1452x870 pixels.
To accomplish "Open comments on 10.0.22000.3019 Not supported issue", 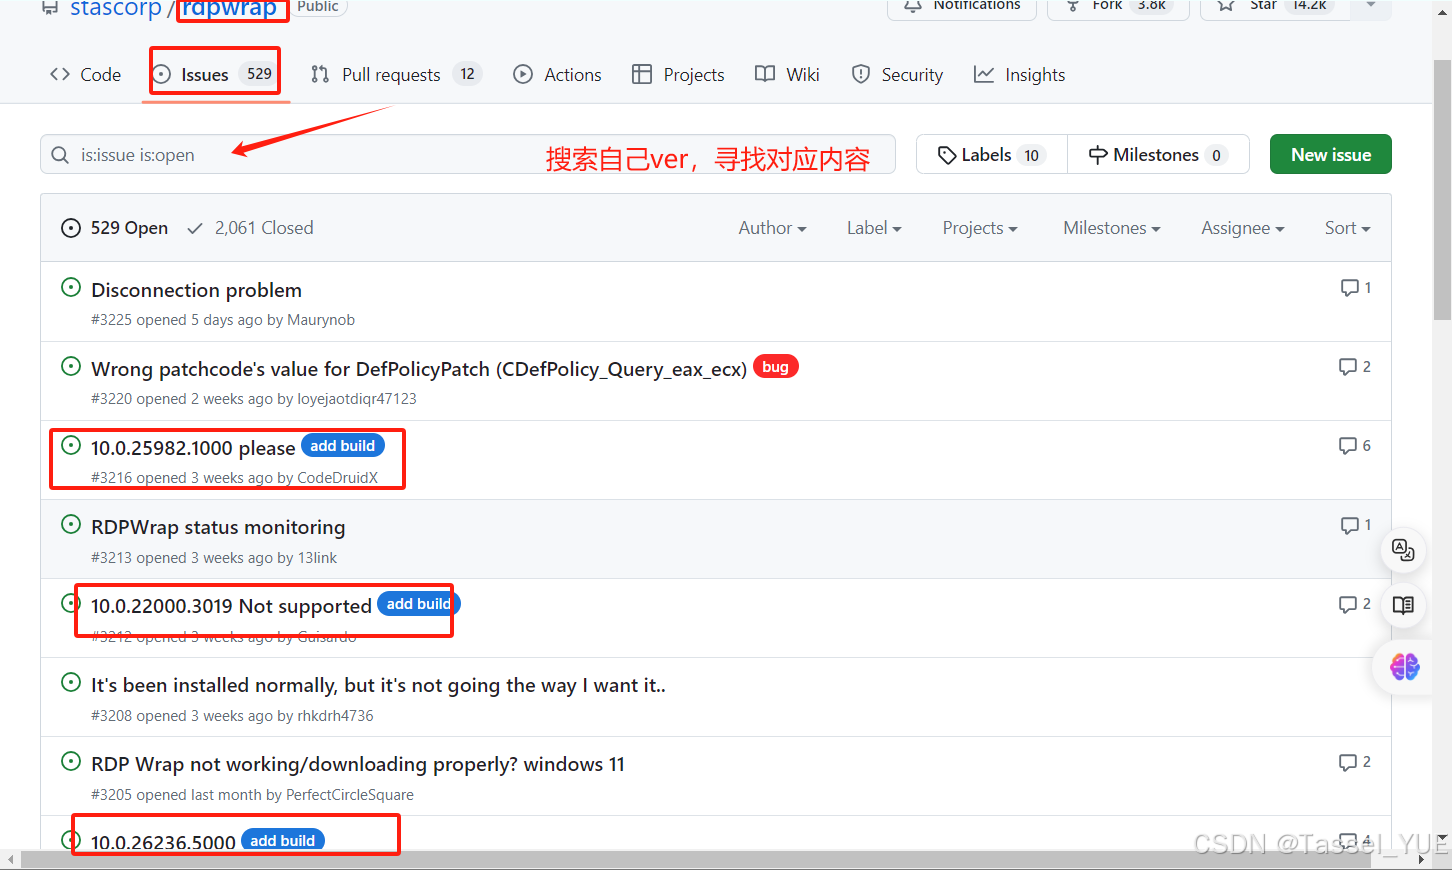I will pos(1355,604).
